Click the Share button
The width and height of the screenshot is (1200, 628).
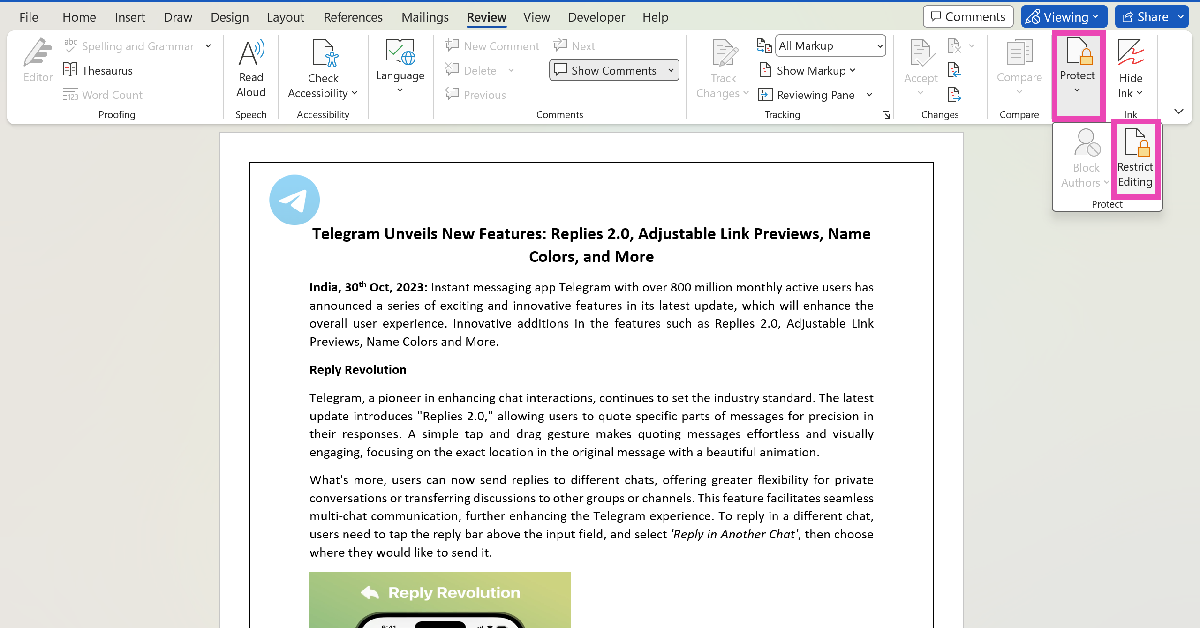pyautogui.click(x=1151, y=17)
